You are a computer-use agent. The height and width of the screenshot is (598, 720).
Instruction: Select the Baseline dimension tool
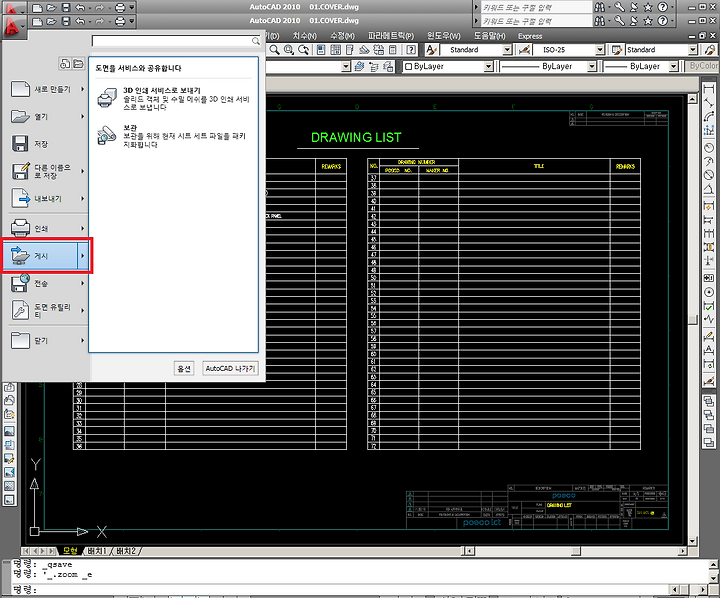[709, 220]
